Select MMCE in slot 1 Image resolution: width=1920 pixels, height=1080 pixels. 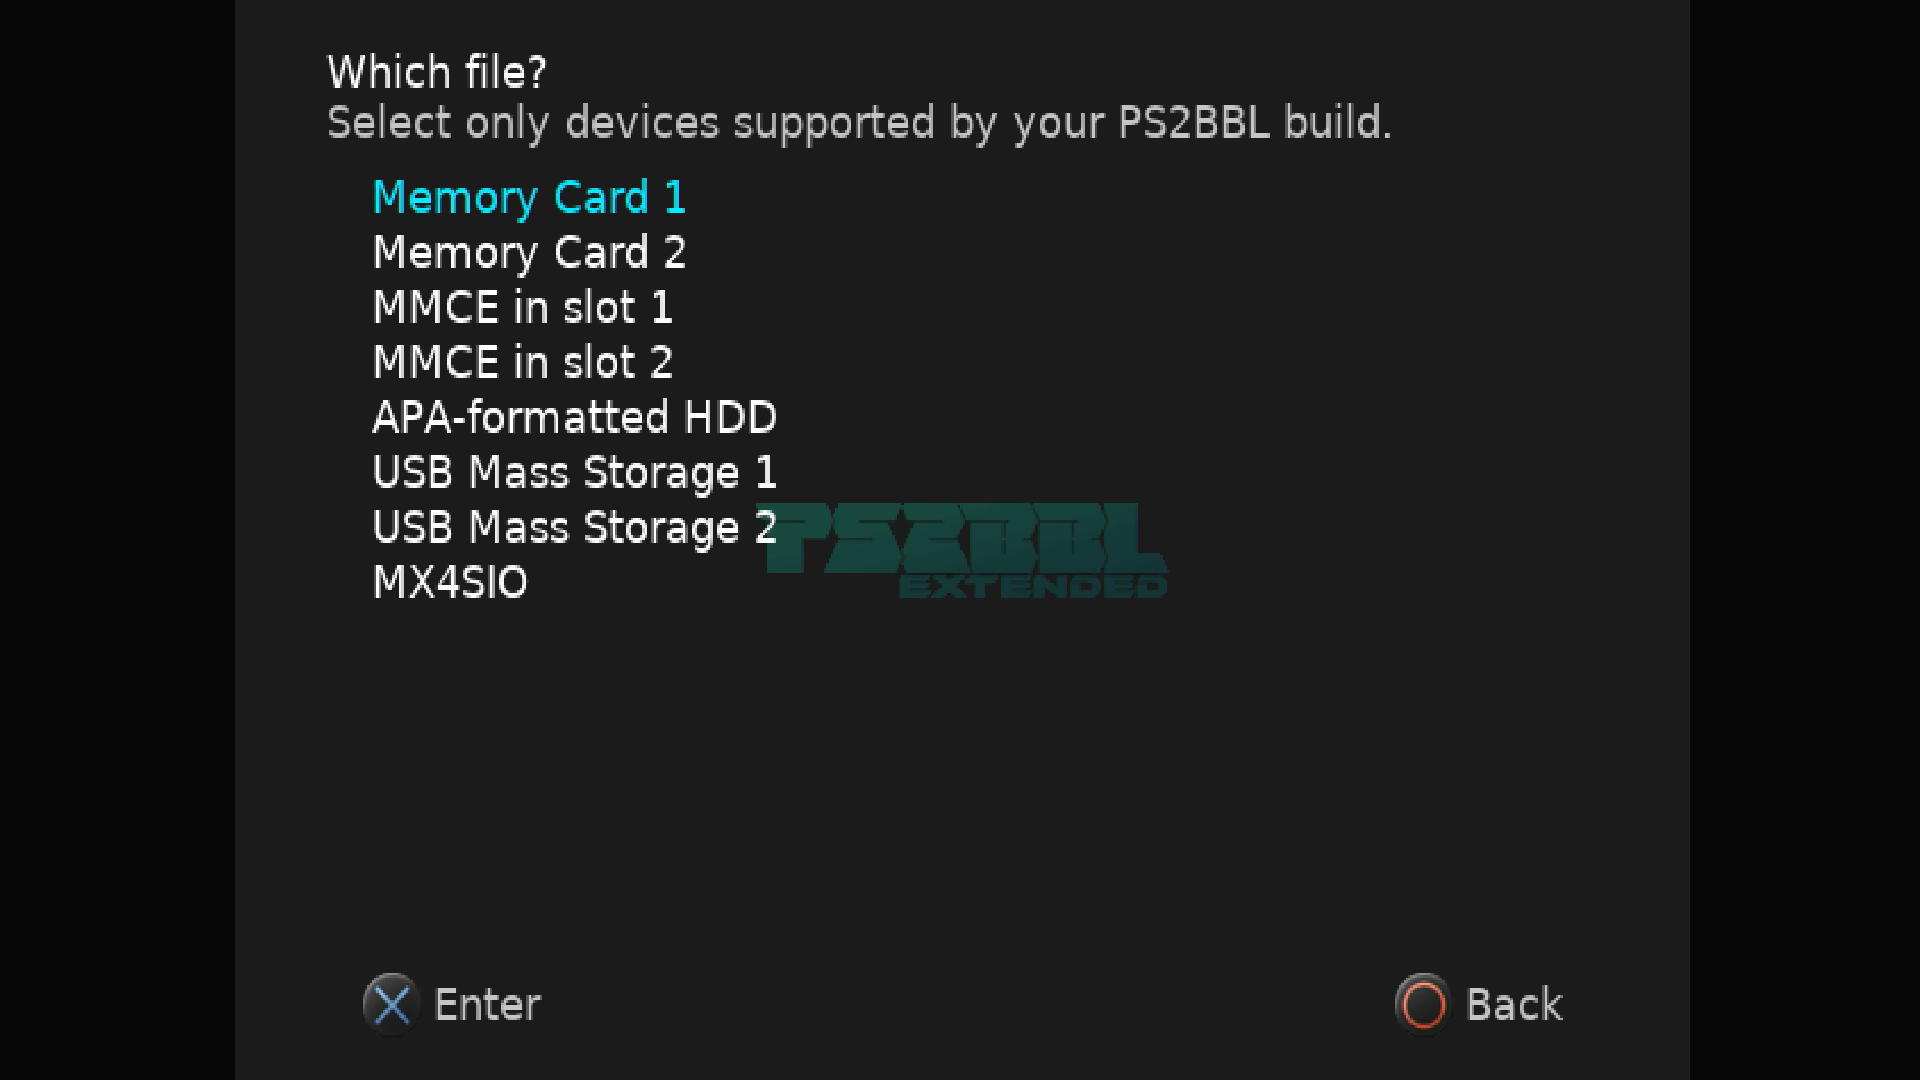[x=522, y=308]
